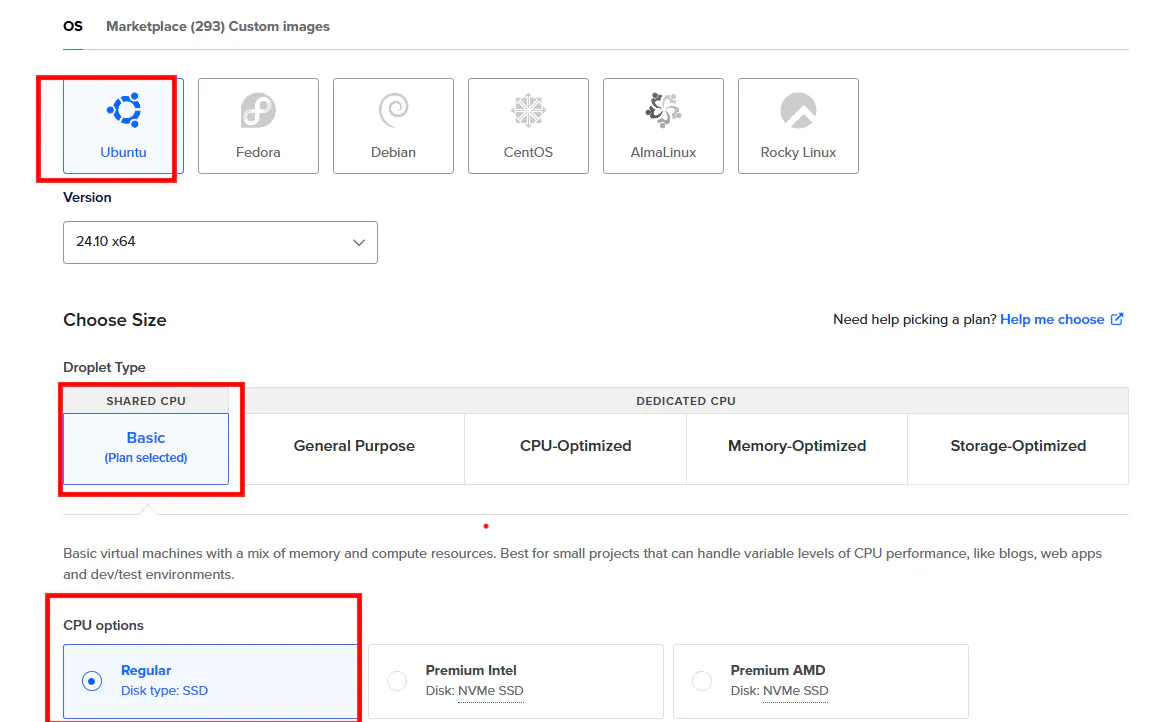The image size is (1165, 722).
Task: Choose the Memory-Optimized plan
Action: tap(796, 446)
